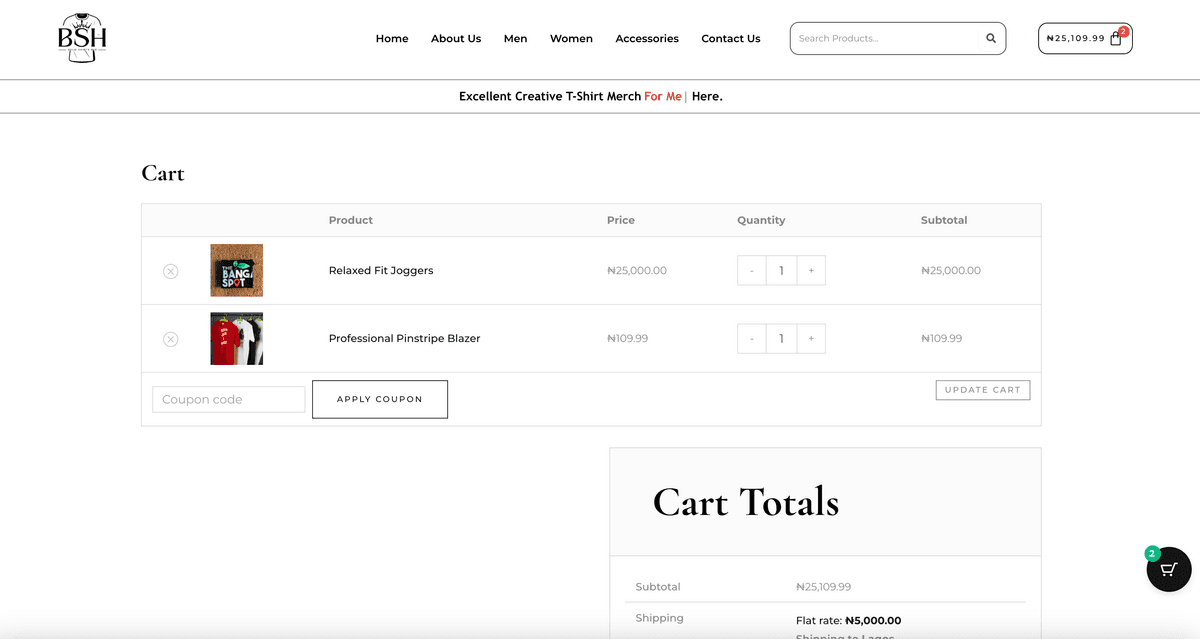Click the For Me link in the banner
This screenshot has width=1200, height=639.
tap(663, 96)
